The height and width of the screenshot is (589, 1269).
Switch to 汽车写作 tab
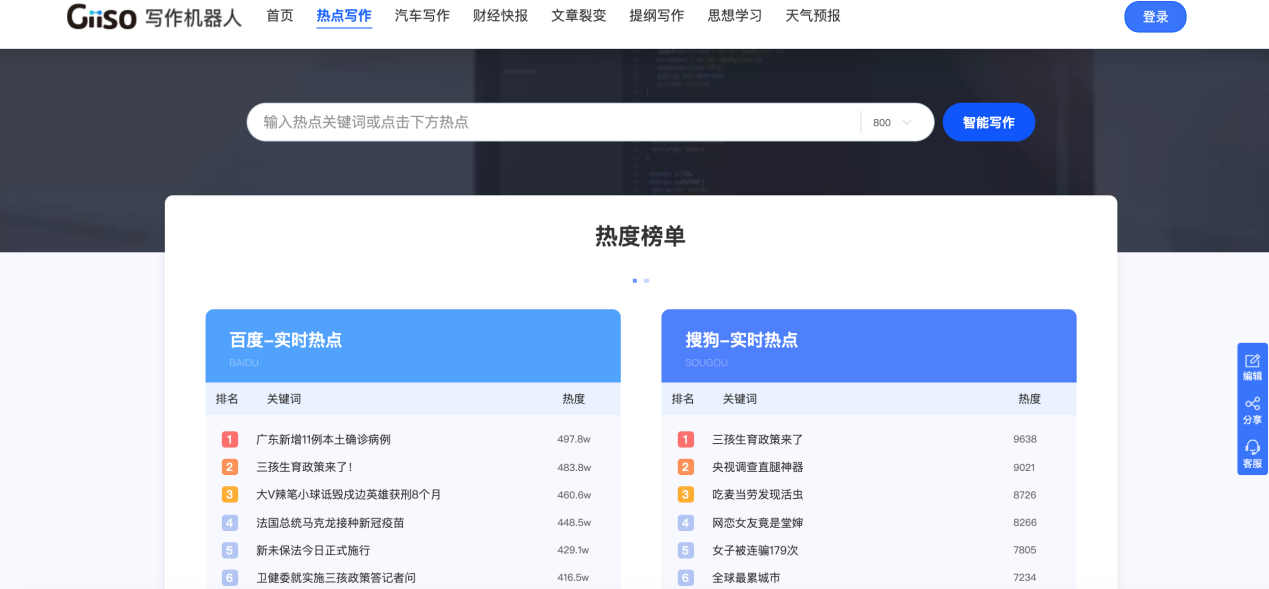422,16
